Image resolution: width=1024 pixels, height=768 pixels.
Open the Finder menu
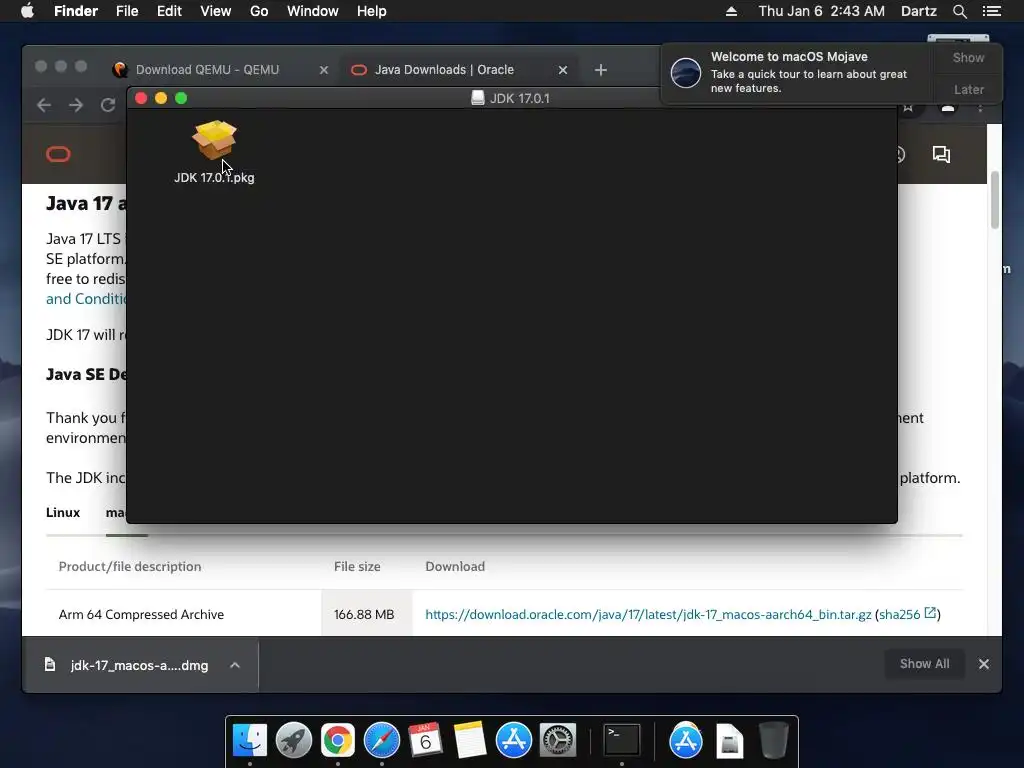click(76, 11)
